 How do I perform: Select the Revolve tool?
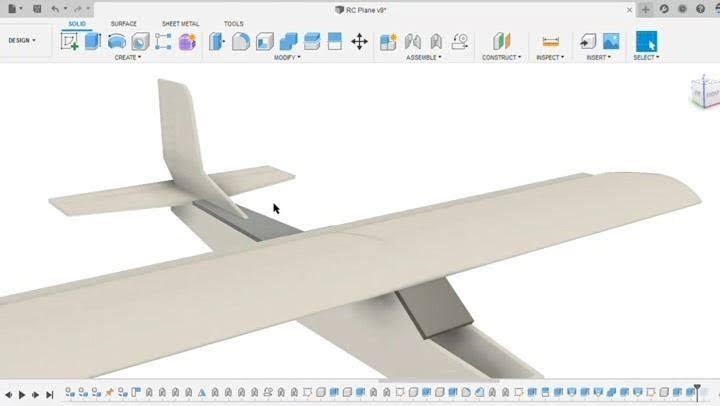[x=117, y=41]
